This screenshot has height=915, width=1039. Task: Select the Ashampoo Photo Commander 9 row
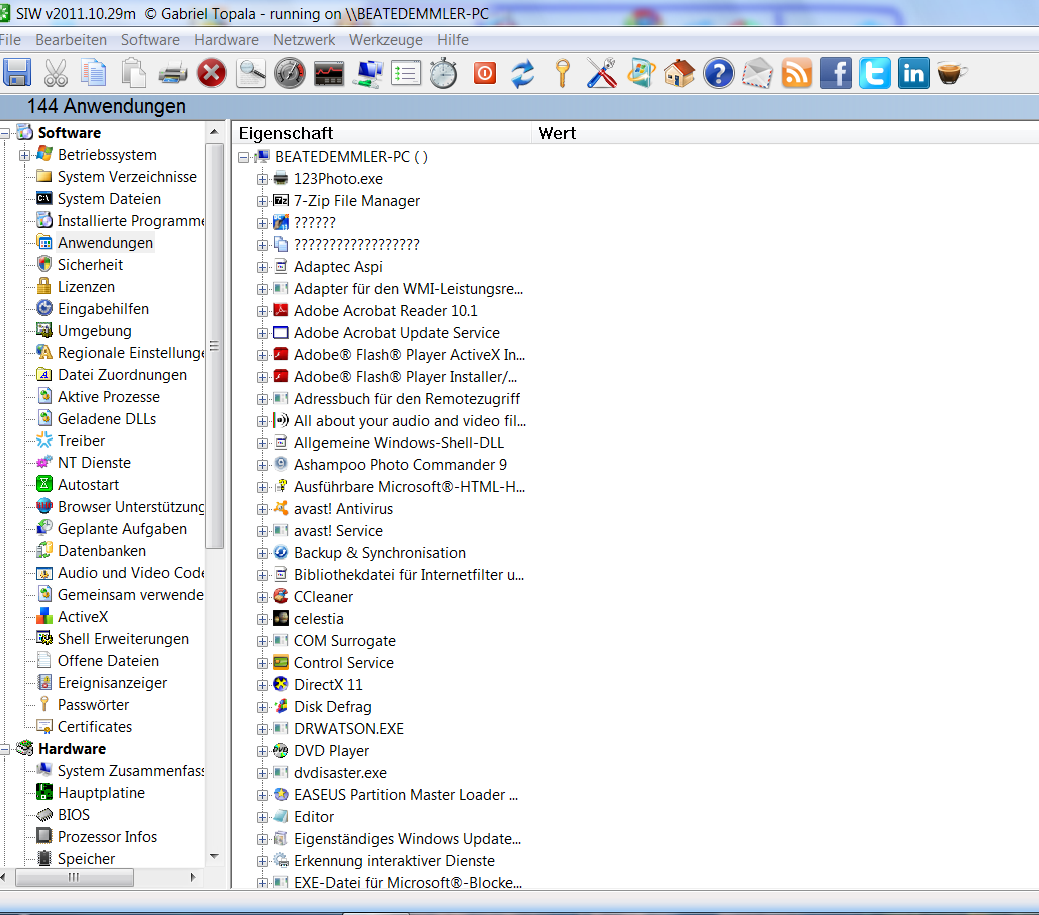coord(400,465)
